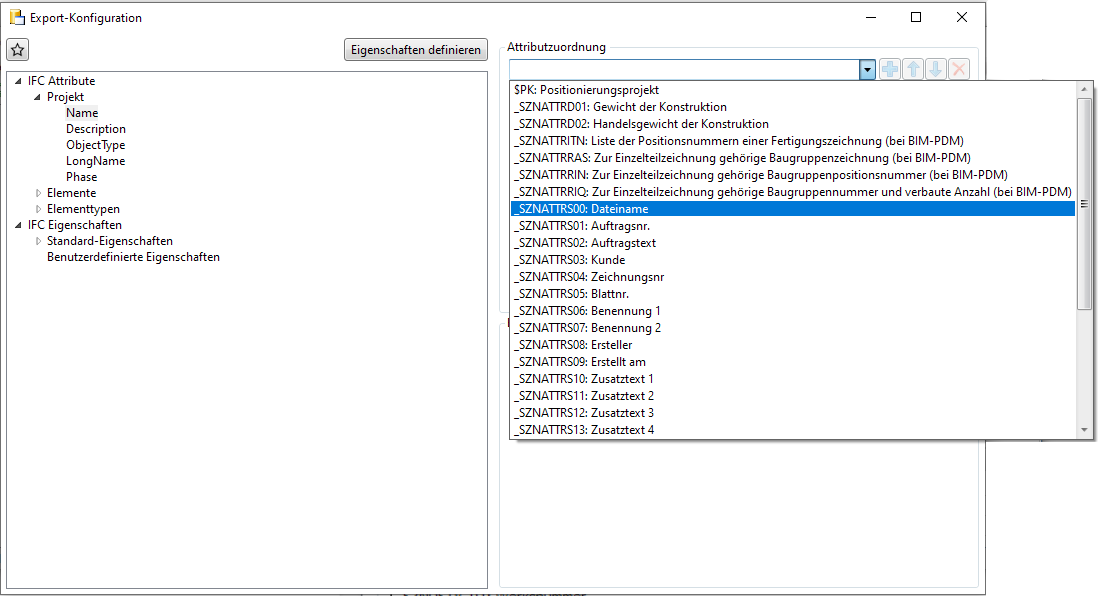Choose _SZNATTRS11: Zusatztext 2 entry

(793, 396)
